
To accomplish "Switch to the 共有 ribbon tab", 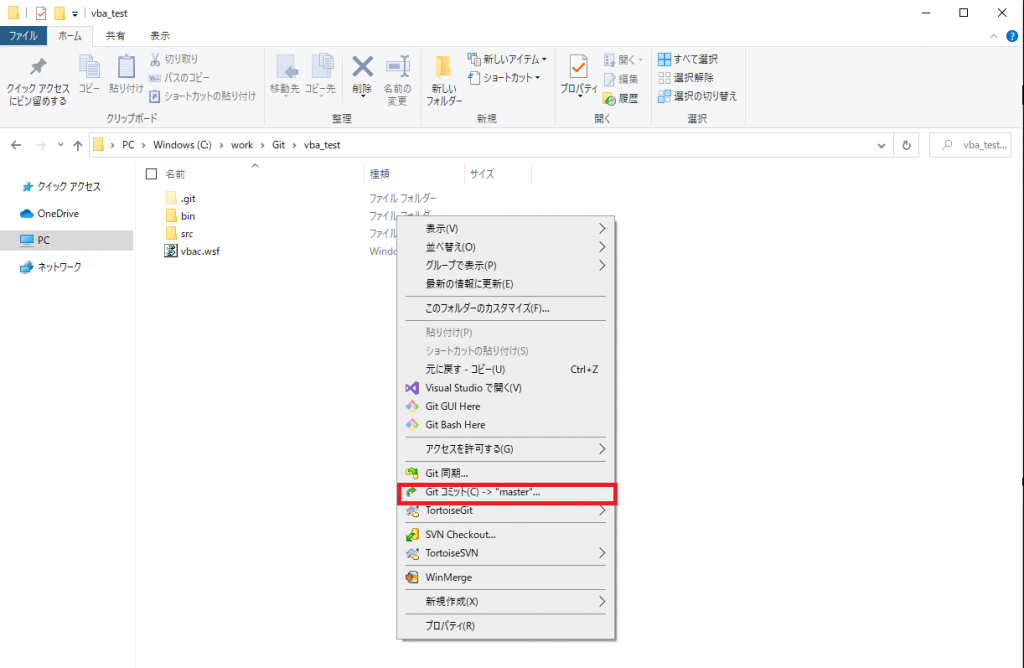I will pyautogui.click(x=116, y=35).
